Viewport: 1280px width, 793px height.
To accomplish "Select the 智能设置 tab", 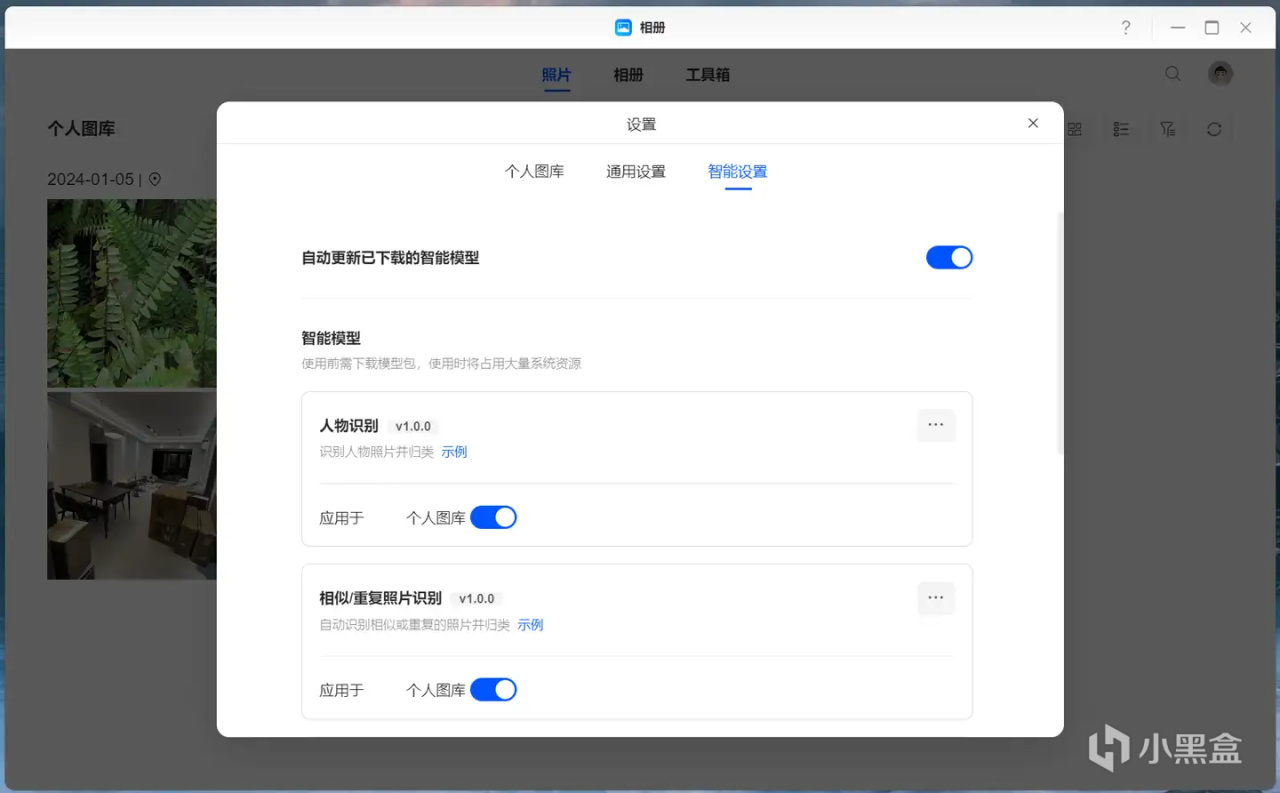I will tap(738, 171).
